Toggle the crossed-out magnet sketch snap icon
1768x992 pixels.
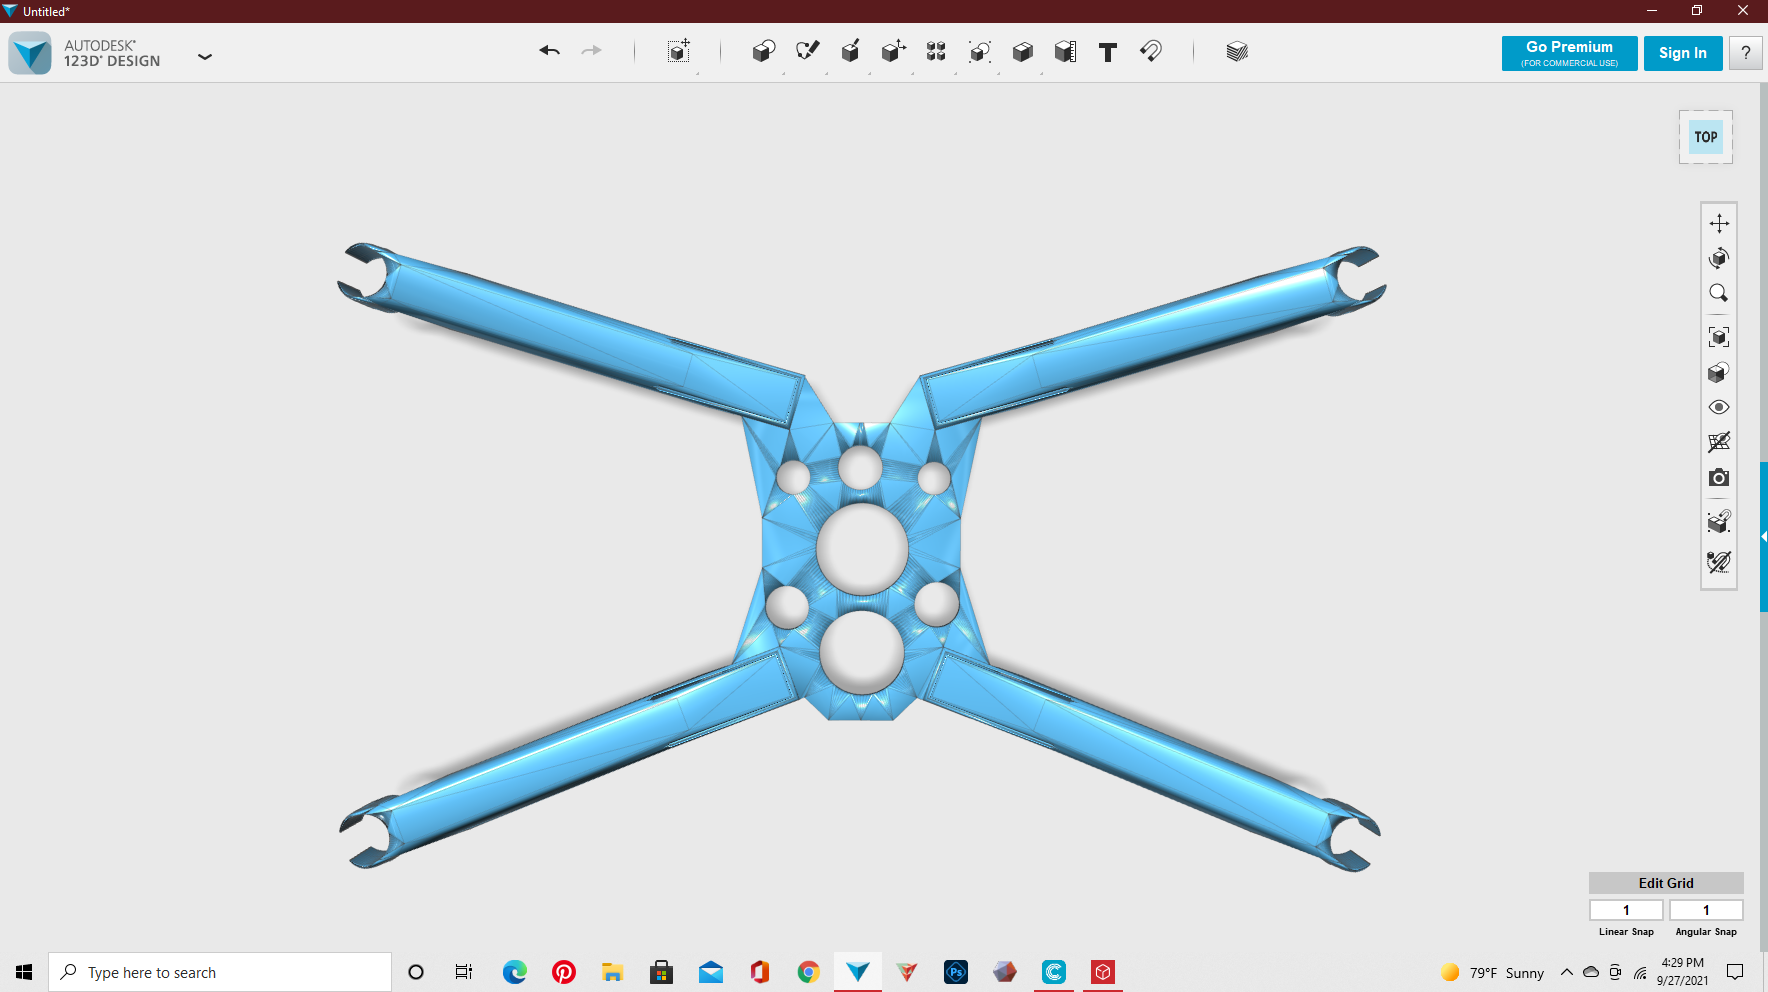(1719, 562)
